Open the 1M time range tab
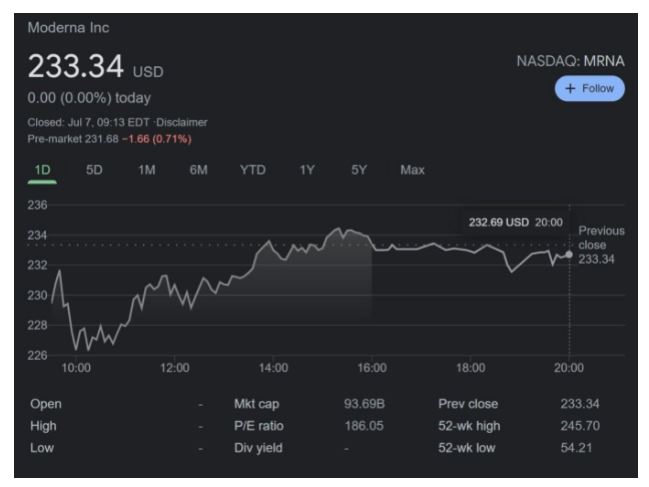Viewport: 649px width, 487px height. (146, 170)
